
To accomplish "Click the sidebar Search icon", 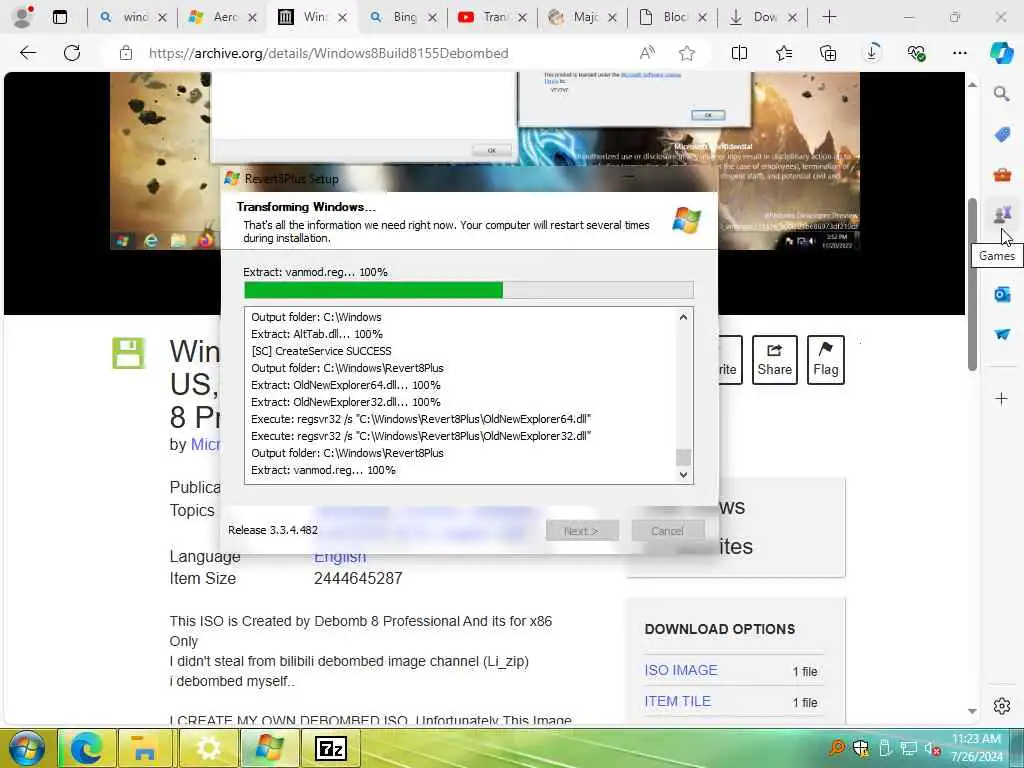I will 1001,94.
